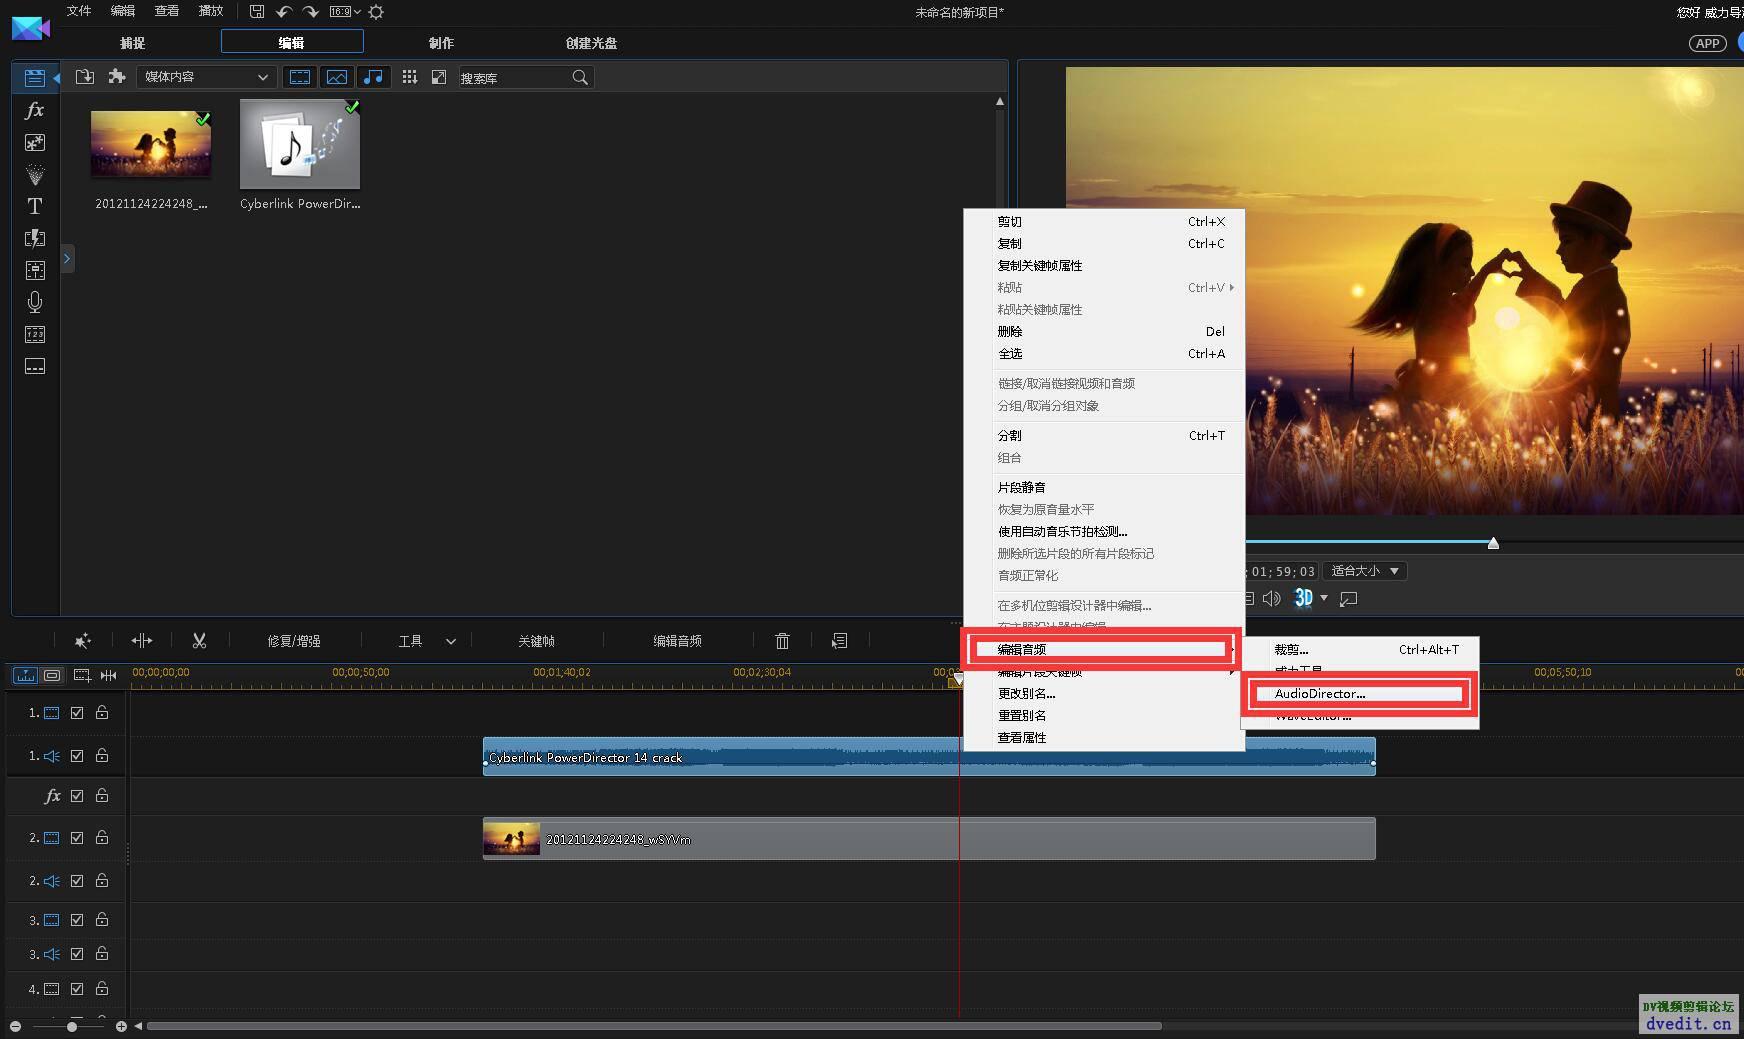Expand the 工具 tools dropdown
1744x1039 pixels.
[x=427, y=641]
